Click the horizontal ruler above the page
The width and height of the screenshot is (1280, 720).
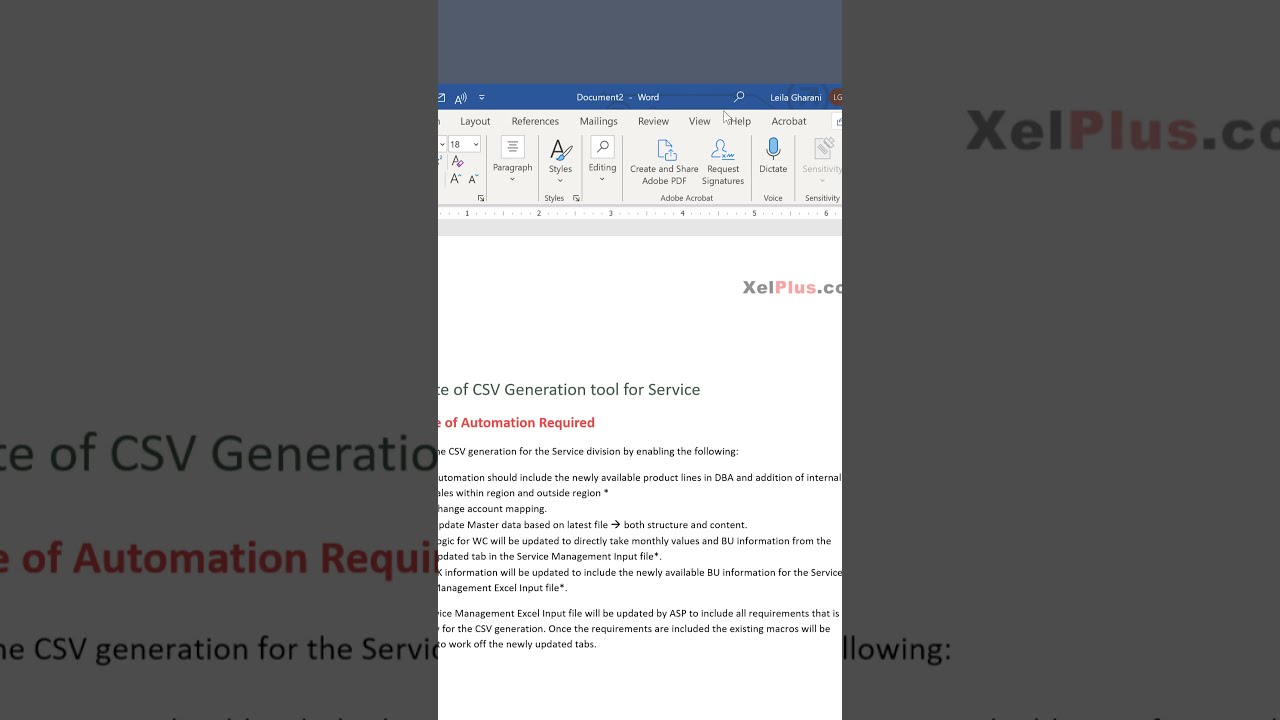[640, 213]
